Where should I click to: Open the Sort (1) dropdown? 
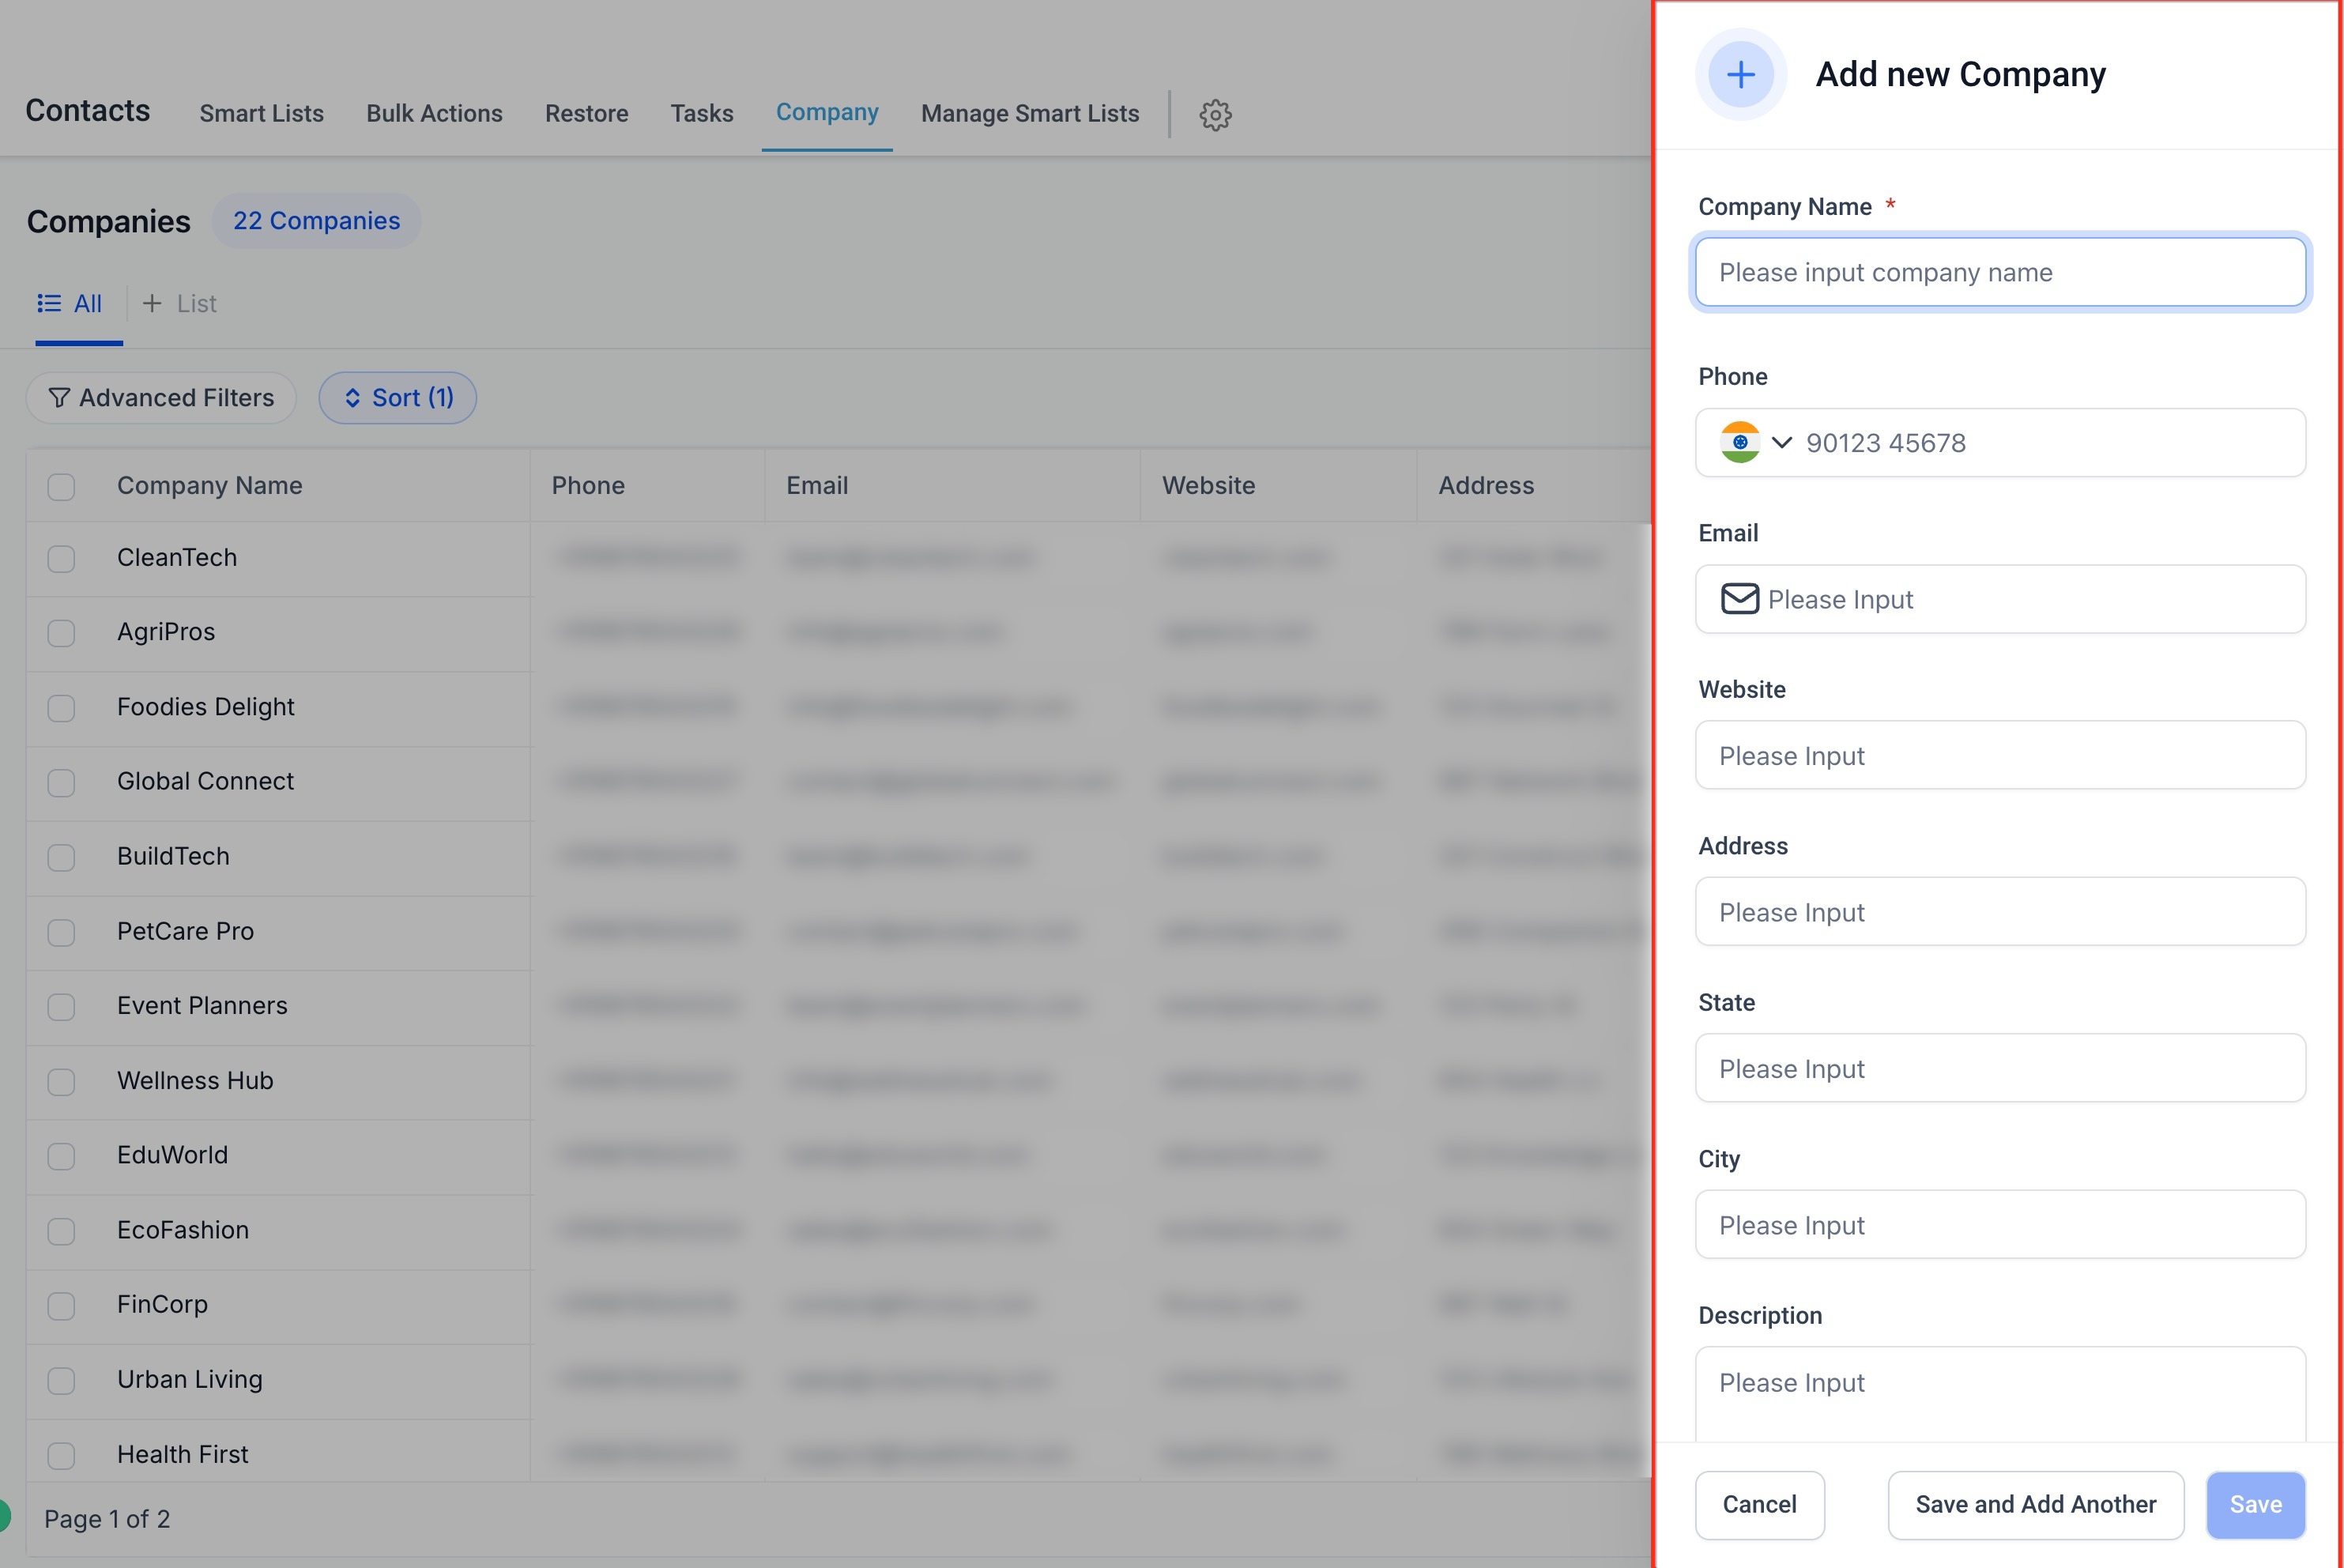tap(397, 398)
